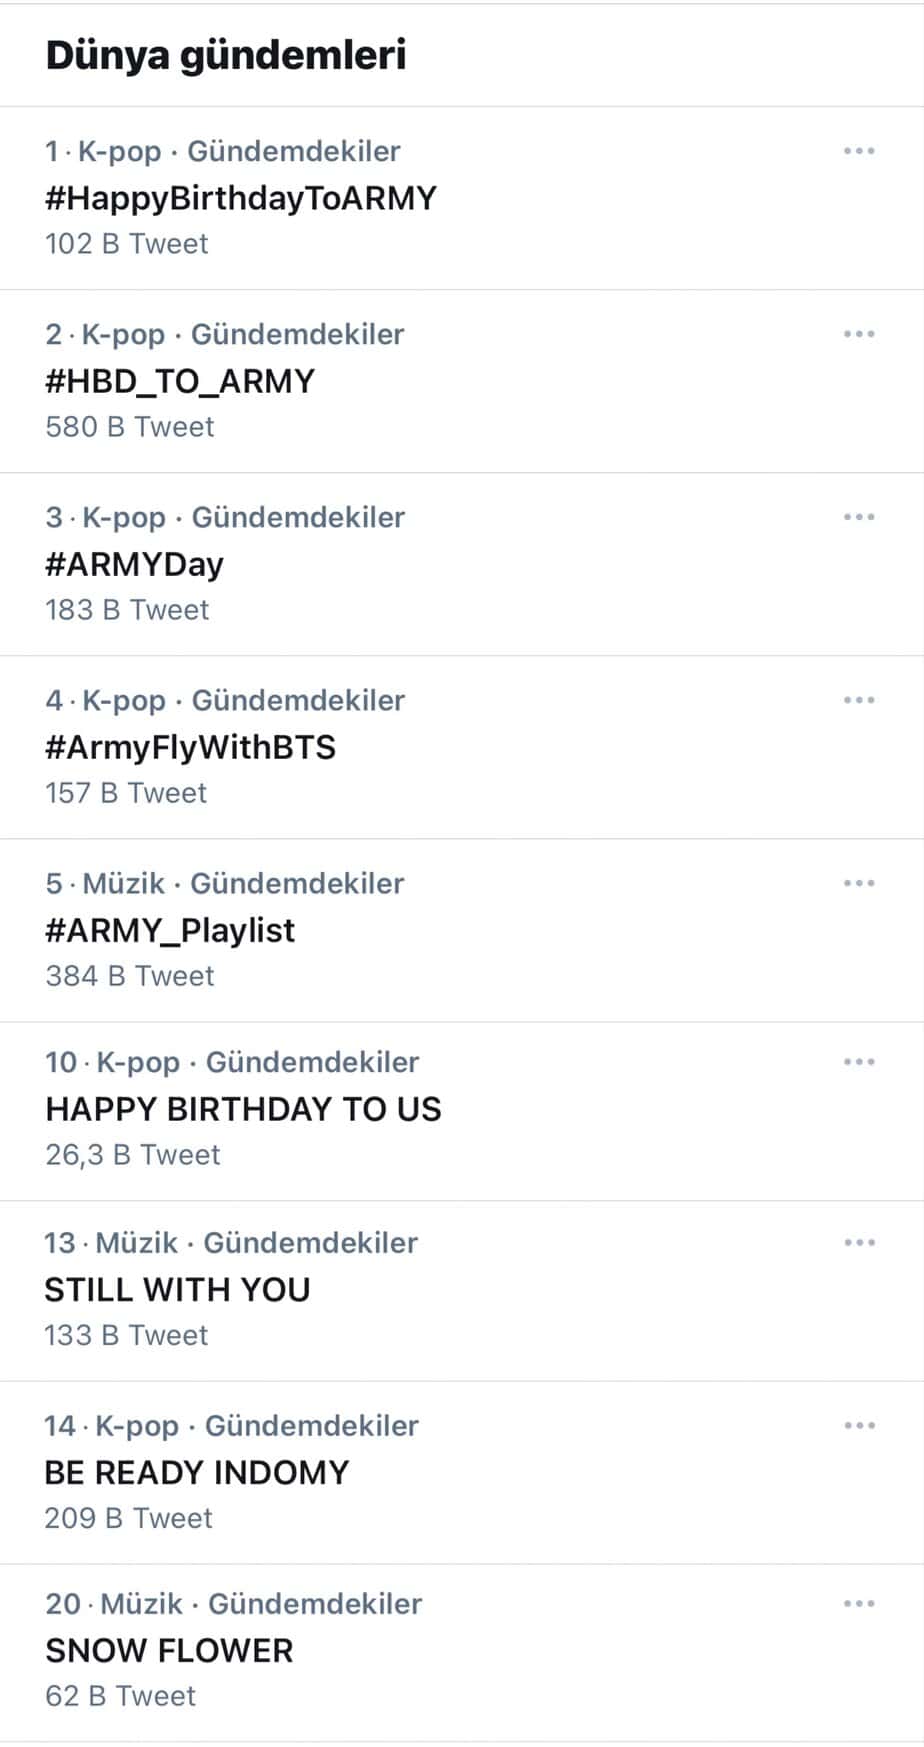This screenshot has height=1747, width=924.
Task: Open the BE READY INDOMY trend
Action: (197, 1473)
